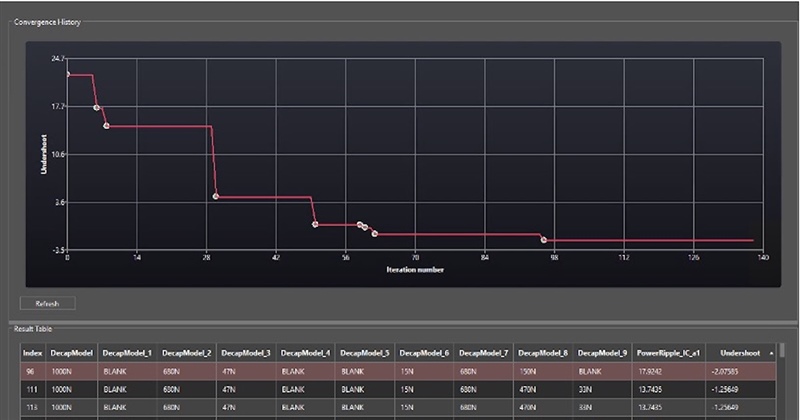Viewport: 800px width, 420px height.
Task: Select the row with index 96
Action: click(34, 370)
